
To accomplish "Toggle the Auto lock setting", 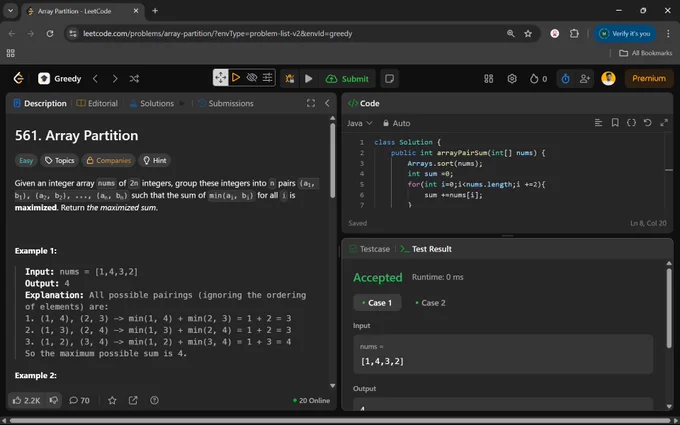I will [396, 123].
